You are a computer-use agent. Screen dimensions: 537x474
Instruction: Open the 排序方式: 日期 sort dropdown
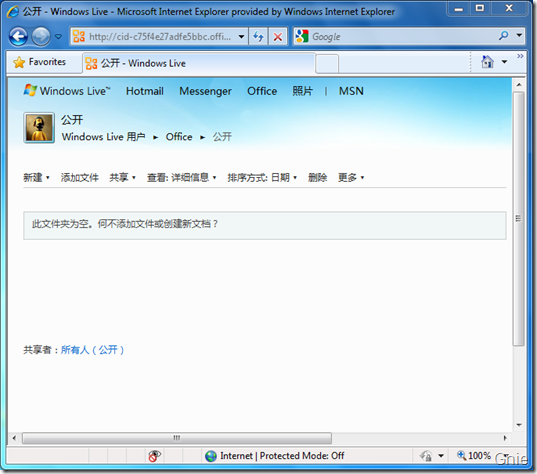[x=262, y=177]
